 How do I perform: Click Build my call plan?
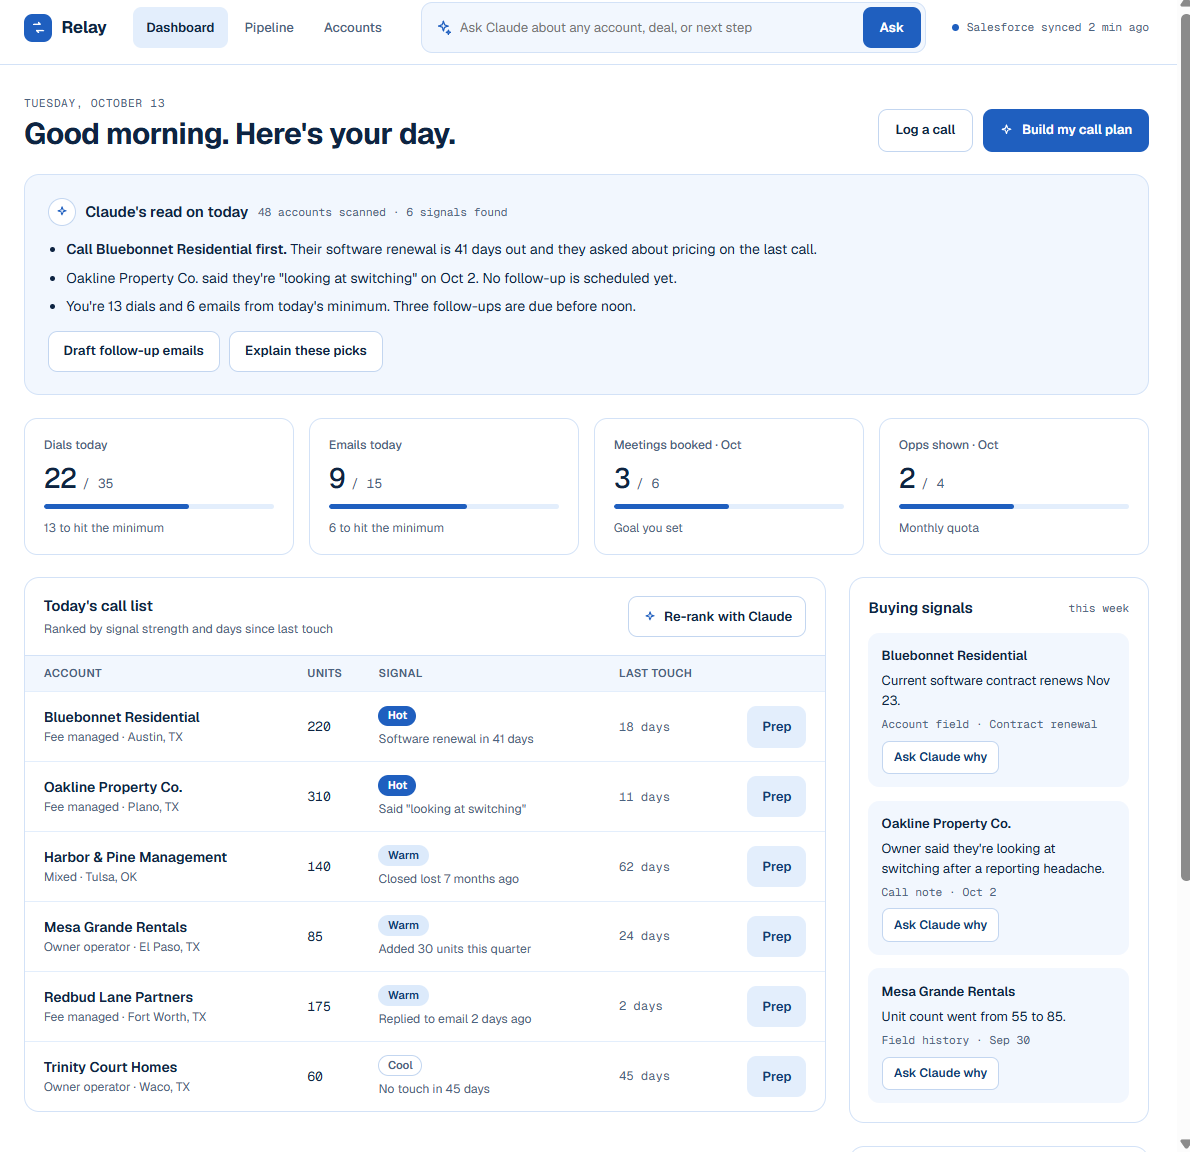1066,130
